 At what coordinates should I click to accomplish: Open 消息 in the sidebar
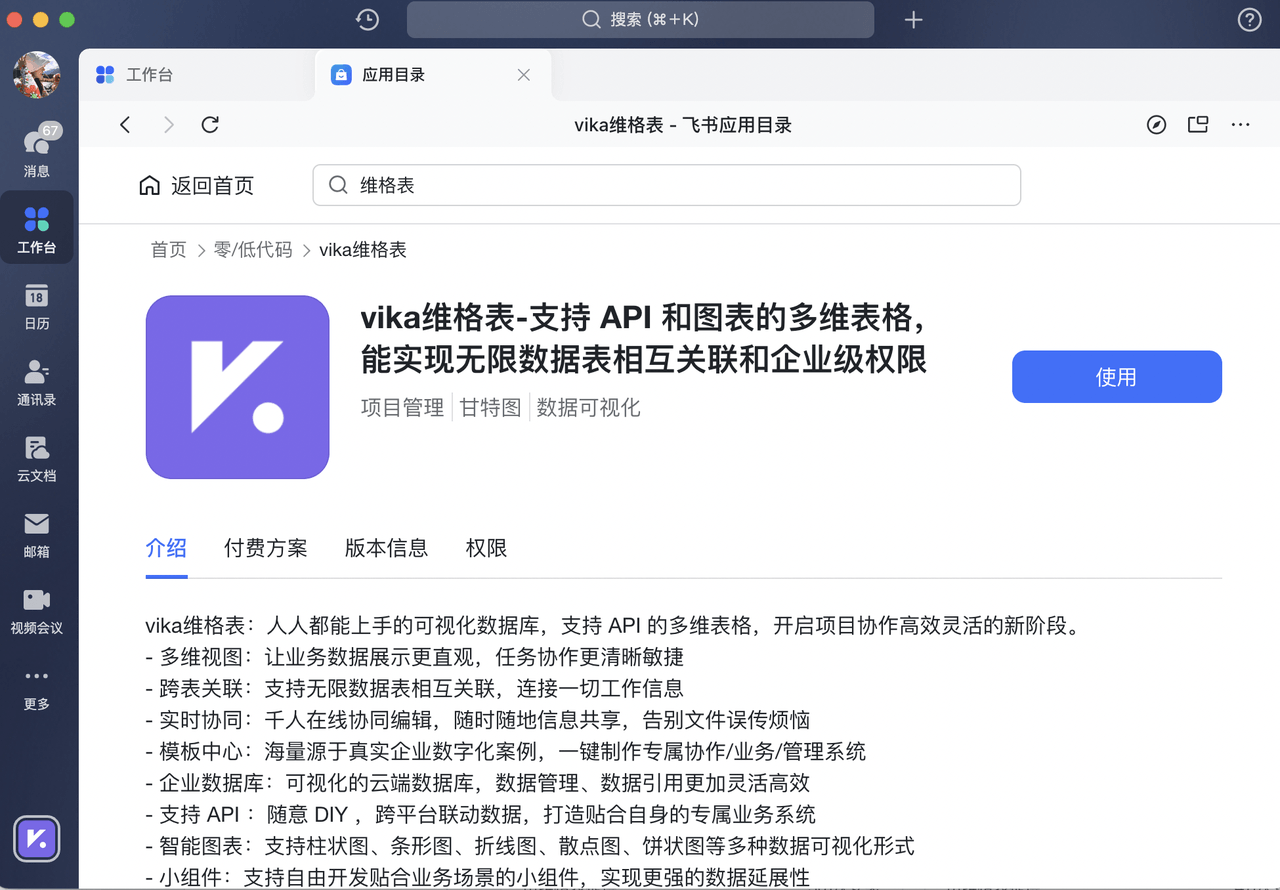[37, 151]
